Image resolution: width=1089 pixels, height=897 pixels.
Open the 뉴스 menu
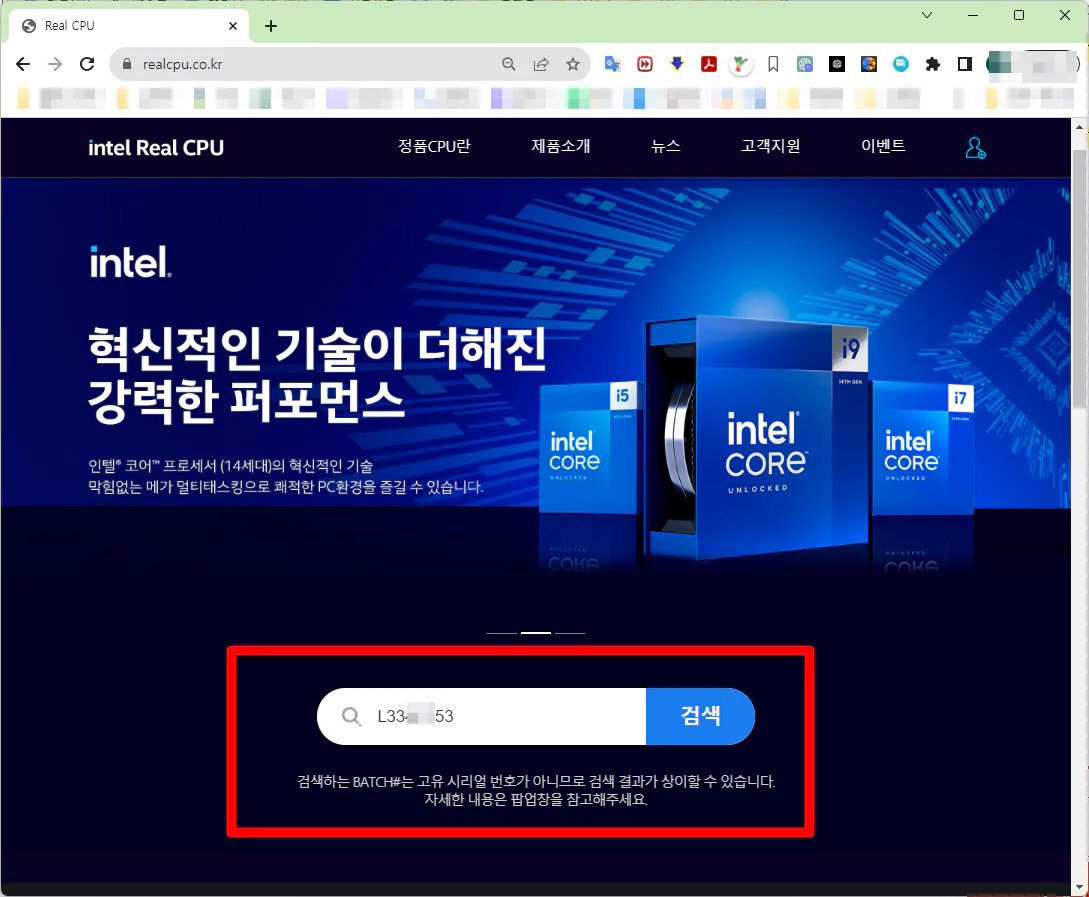tap(665, 146)
